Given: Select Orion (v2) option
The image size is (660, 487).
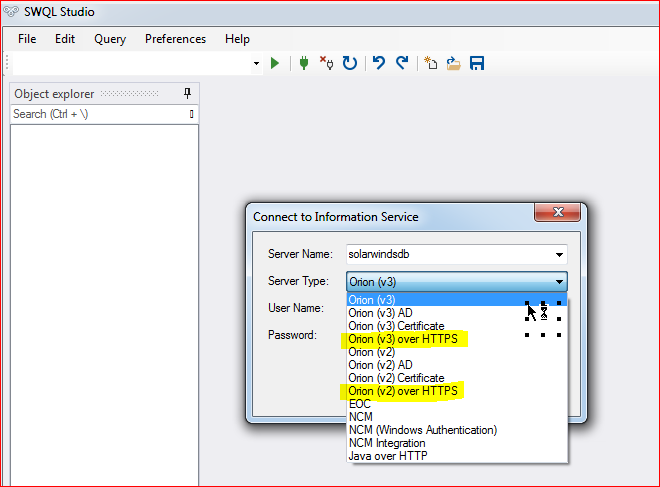Looking at the screenshot, I should pyautogui.click(x=457, y=352).
